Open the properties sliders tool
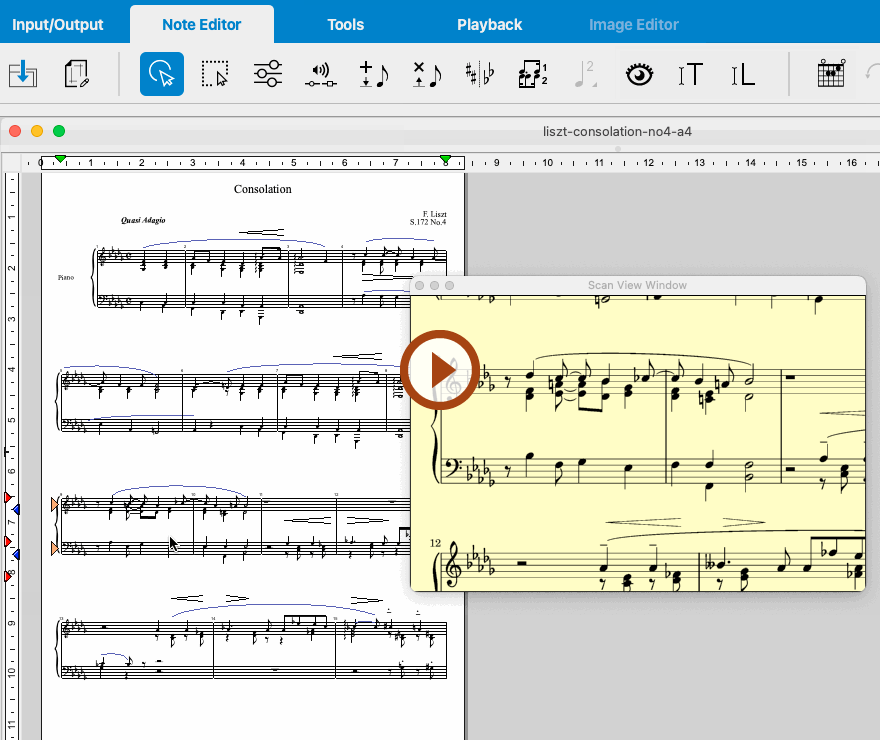This screenshot has height=740, width=880. pos(268,74)
